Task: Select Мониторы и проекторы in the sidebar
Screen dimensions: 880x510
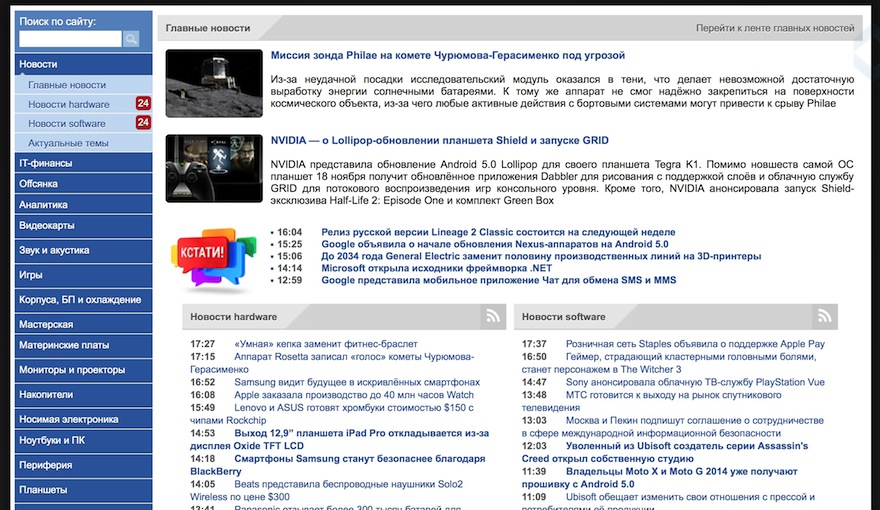Action: 72,370
